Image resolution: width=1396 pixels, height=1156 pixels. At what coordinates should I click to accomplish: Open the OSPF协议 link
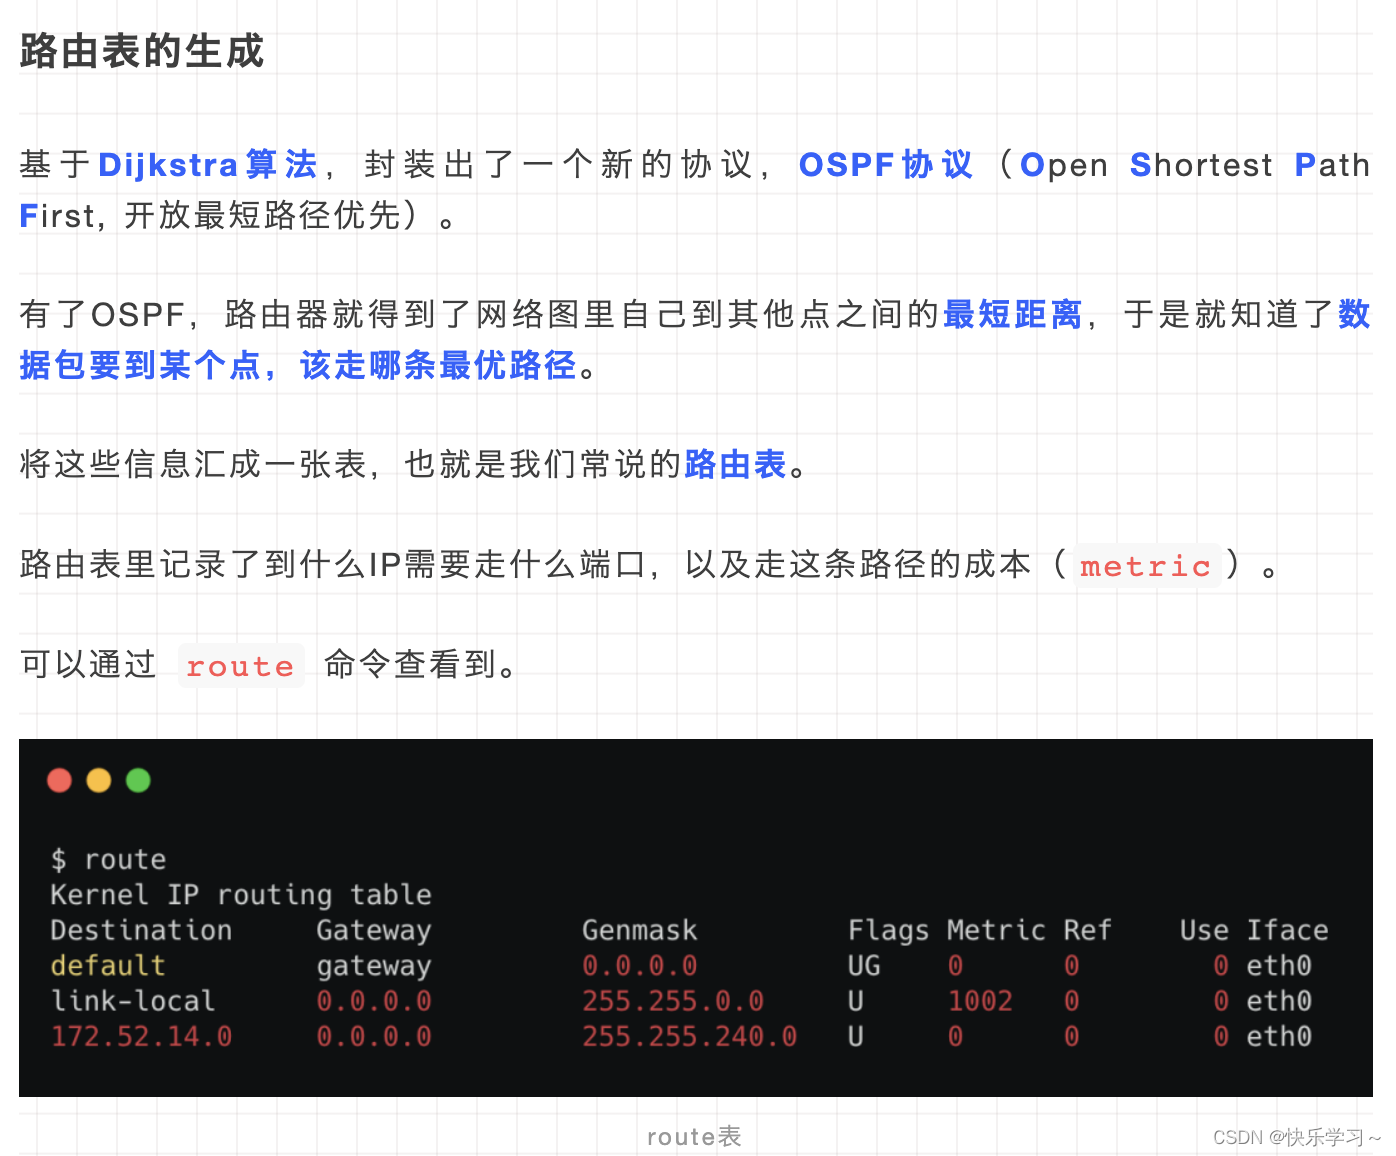tap(884, 165)
